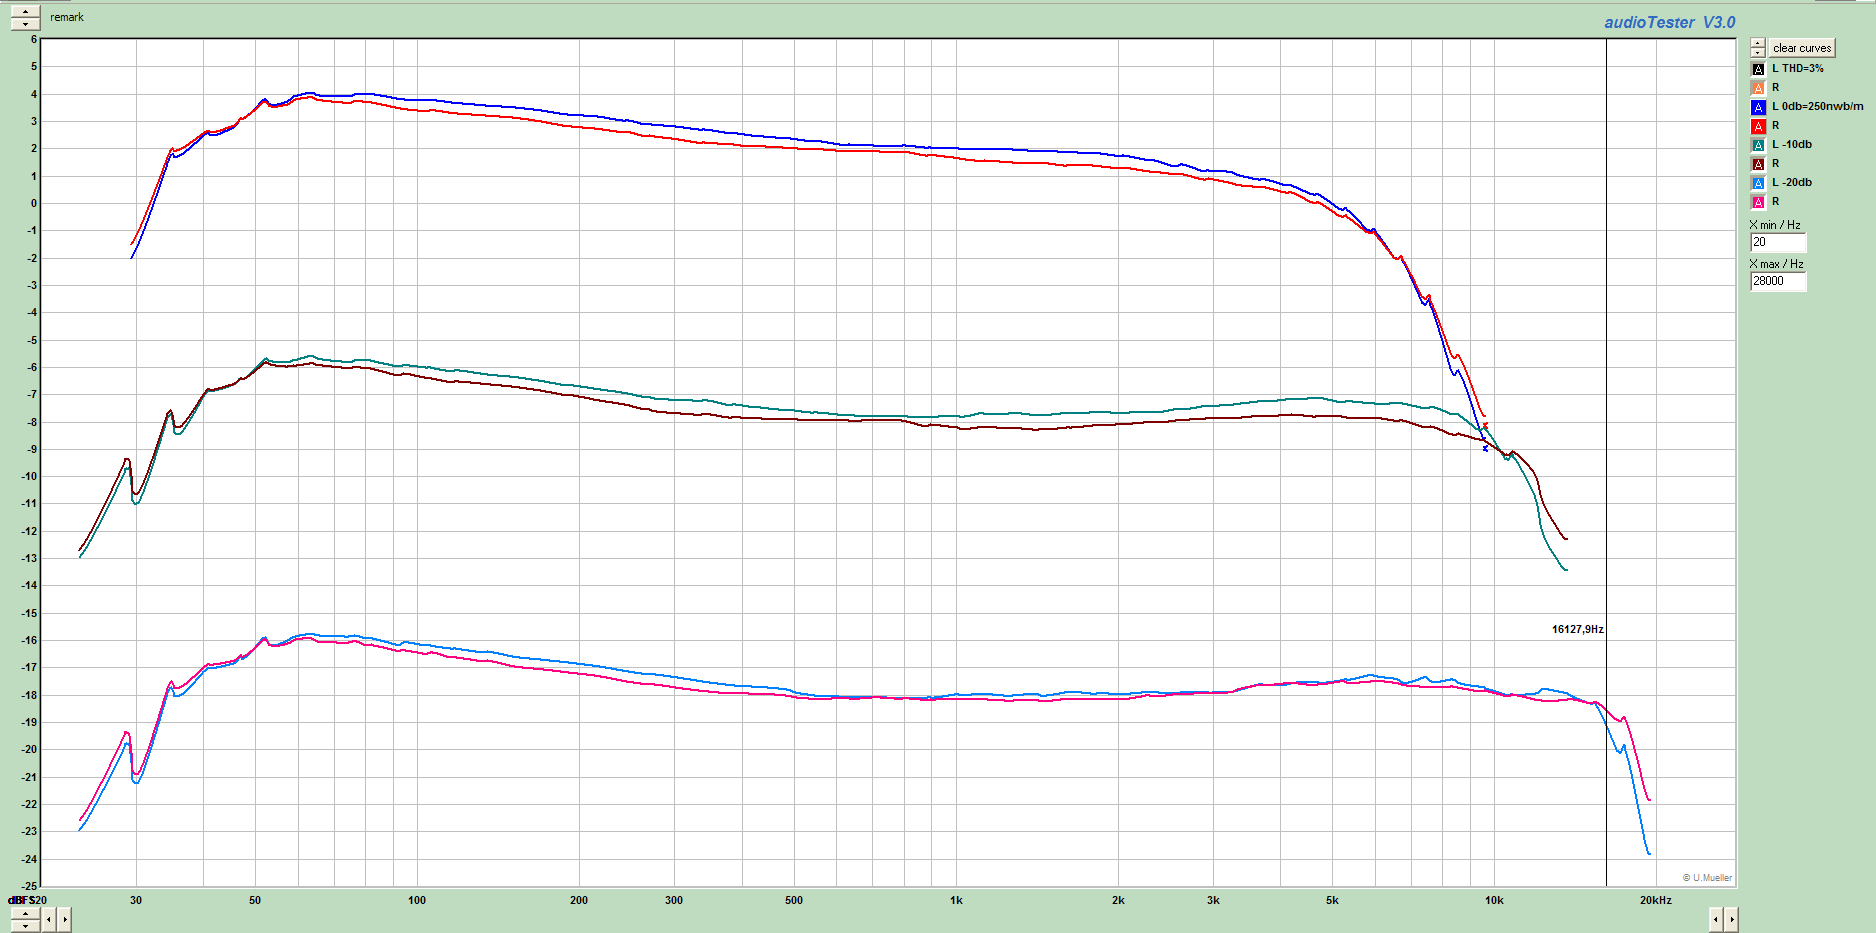Click the 100 frequency axis label
This screenshot has width=1876, height=933.
pyautogui.click(x=417, y=900)
